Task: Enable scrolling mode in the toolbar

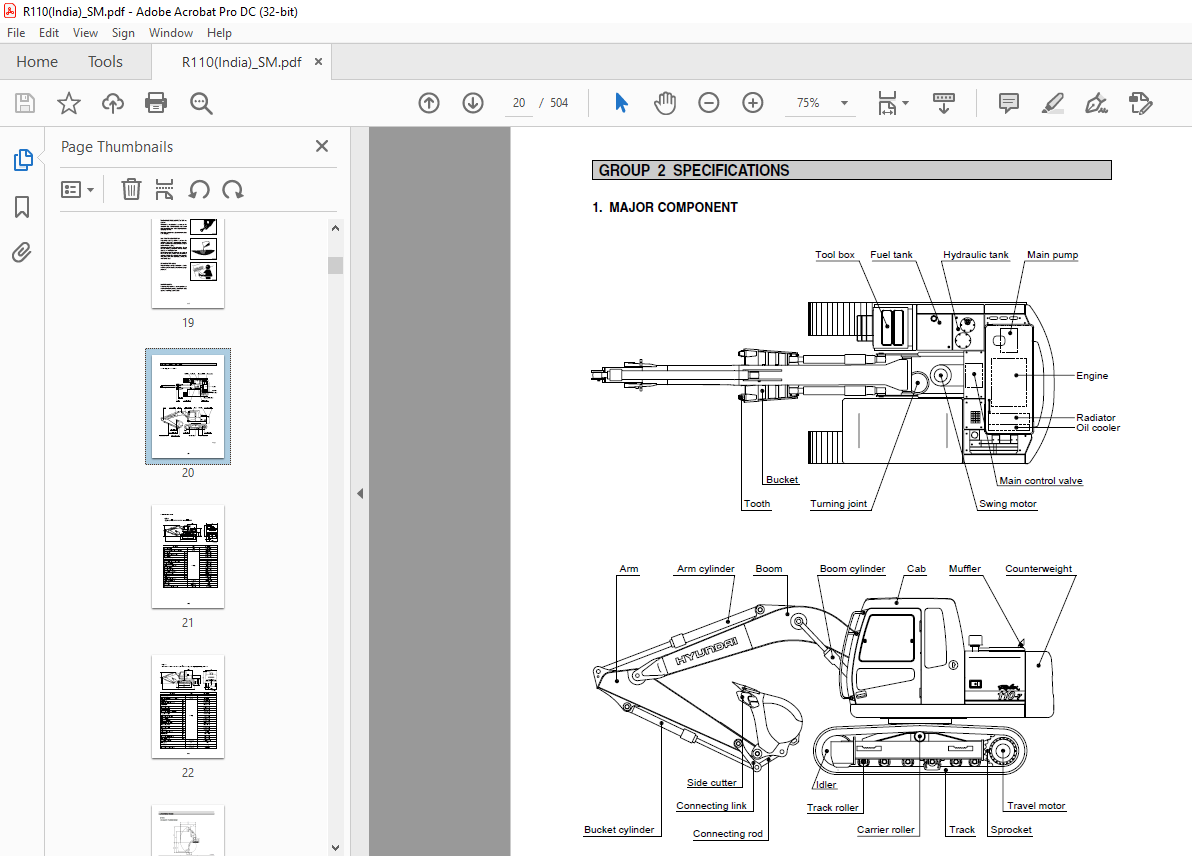Action: pos(943,103)
